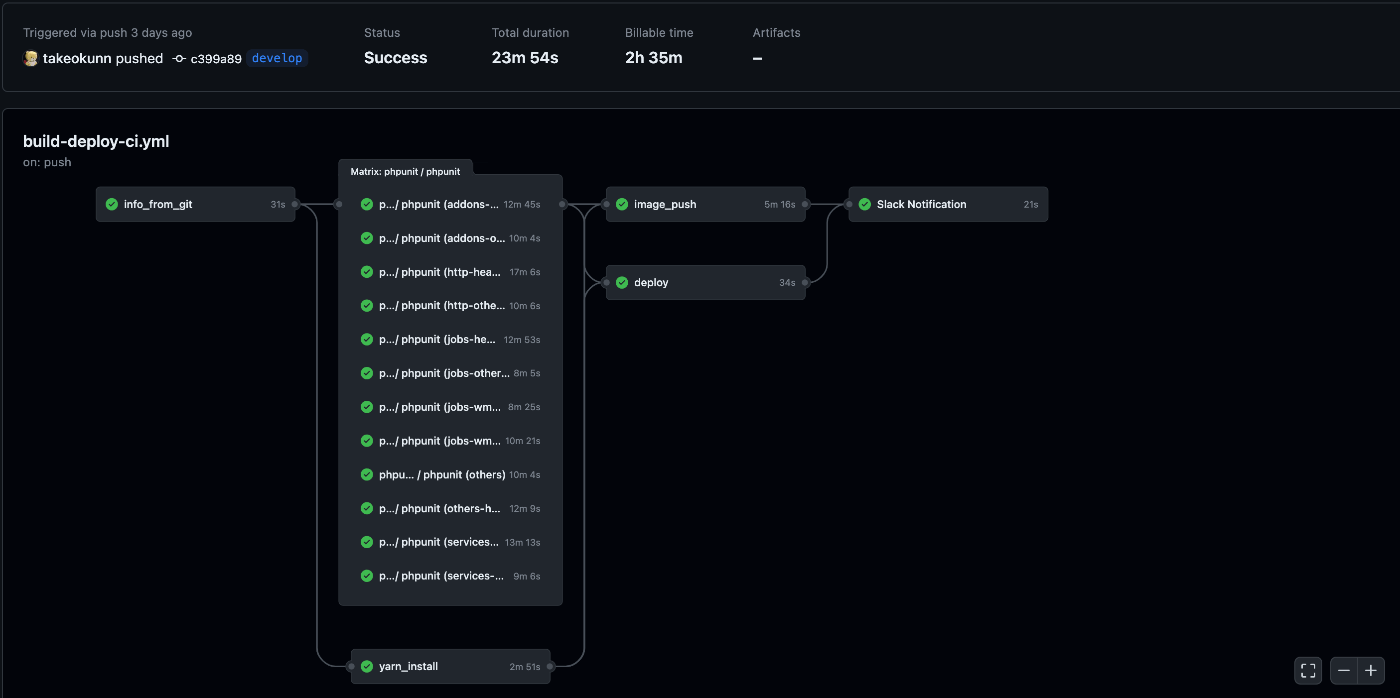Click the '12m 9s' duration in matrix

[525, 508]
